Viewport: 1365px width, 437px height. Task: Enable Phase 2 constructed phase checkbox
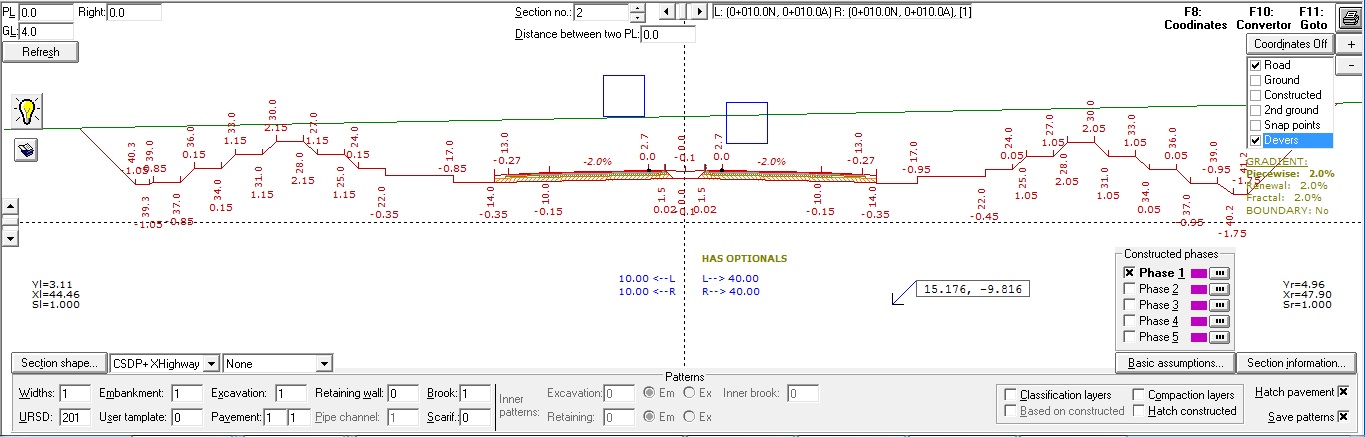click(1130, 289)
